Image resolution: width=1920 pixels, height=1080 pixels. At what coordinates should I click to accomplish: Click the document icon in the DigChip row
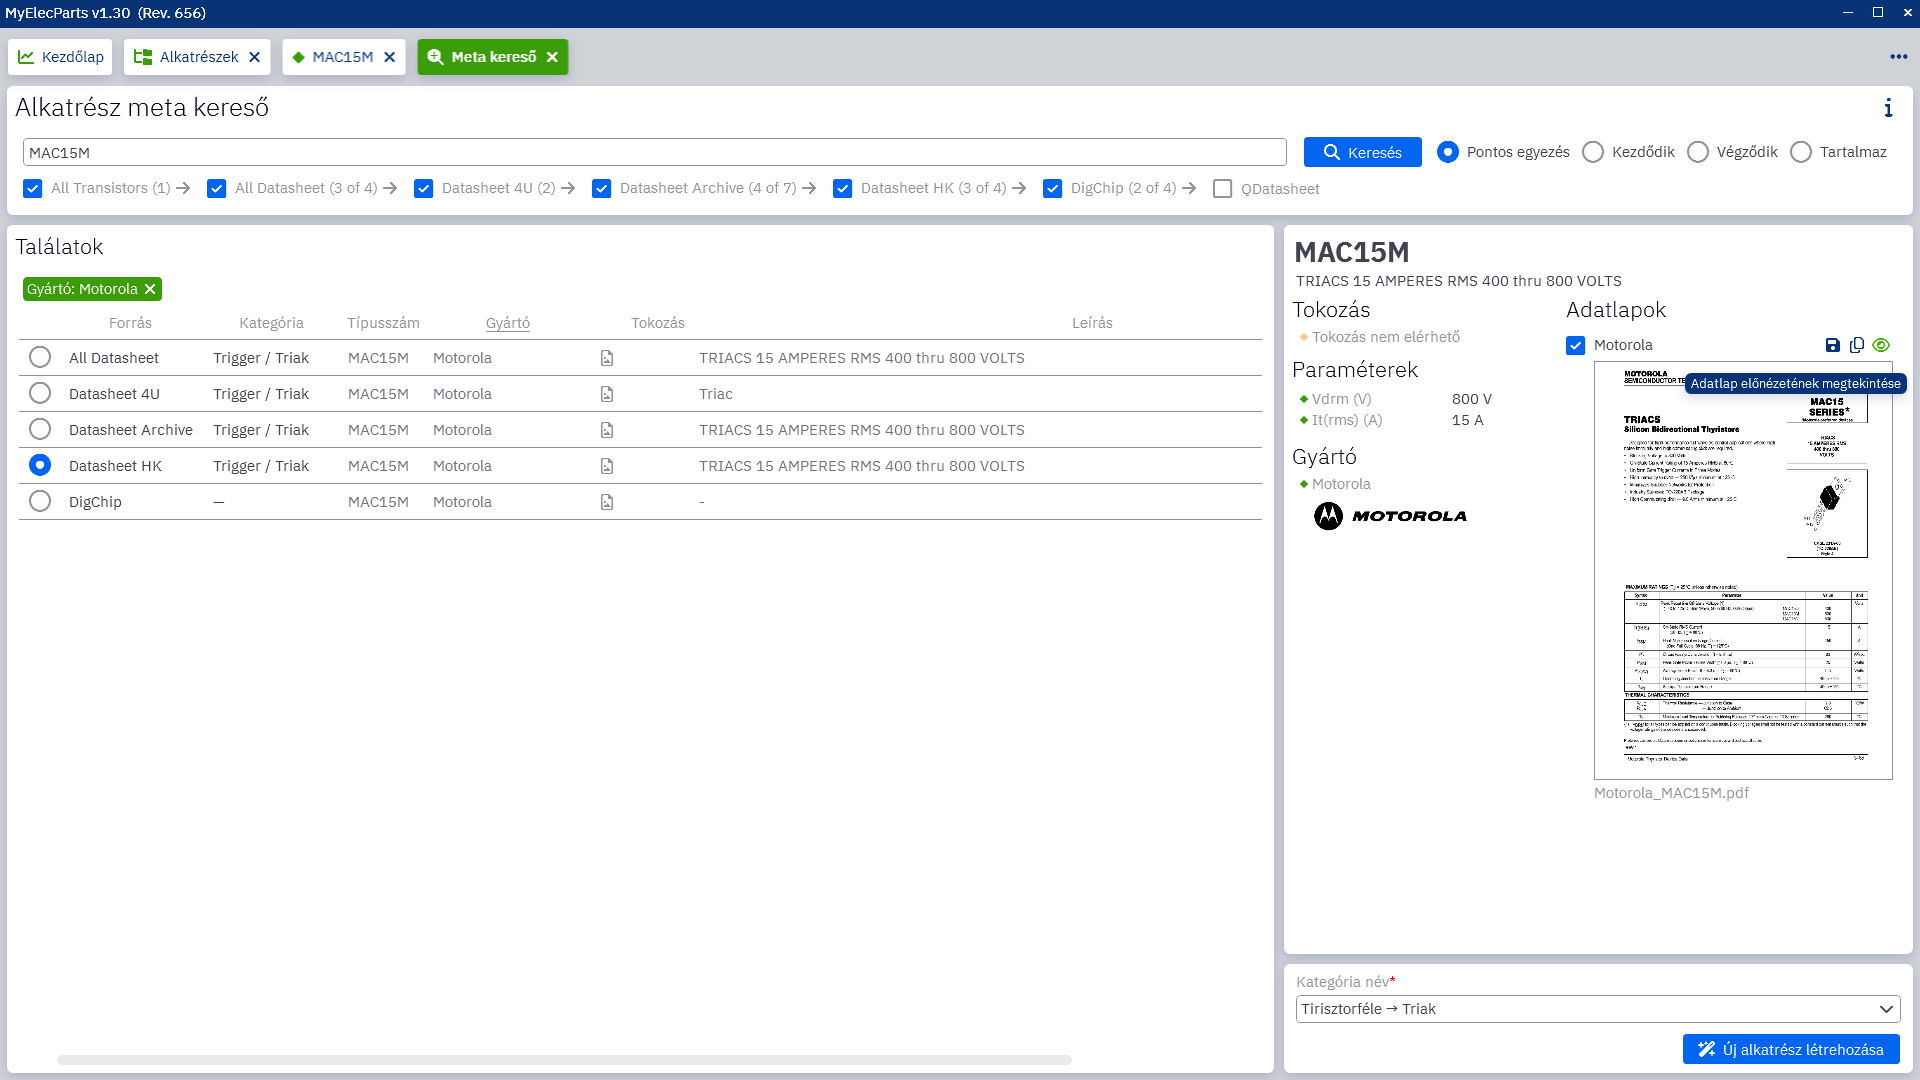[x=607, y=502]
